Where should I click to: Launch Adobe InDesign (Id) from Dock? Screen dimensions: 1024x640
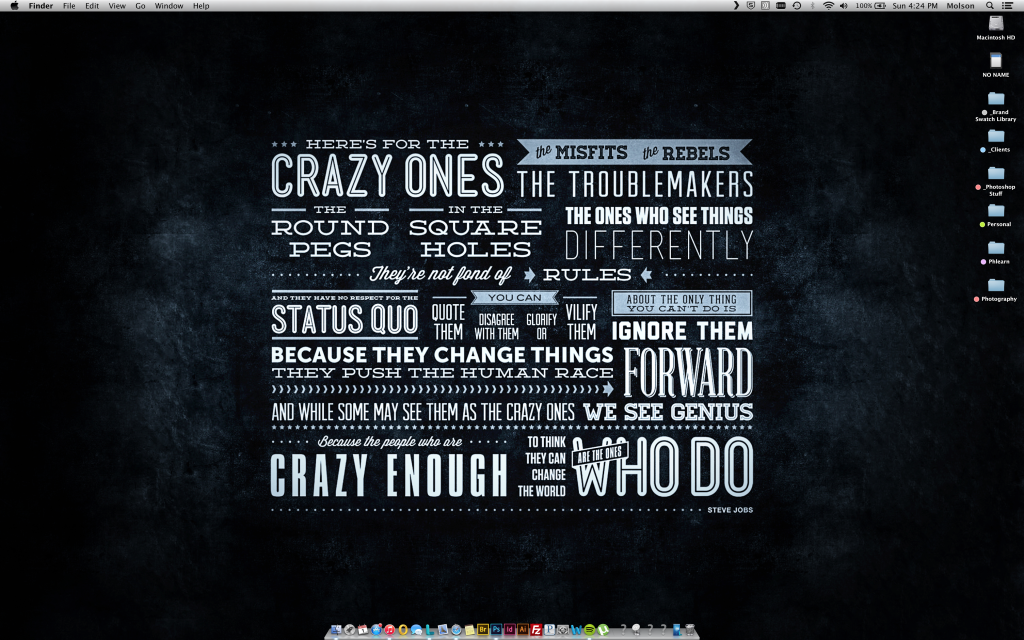click(x=509, y=630)
